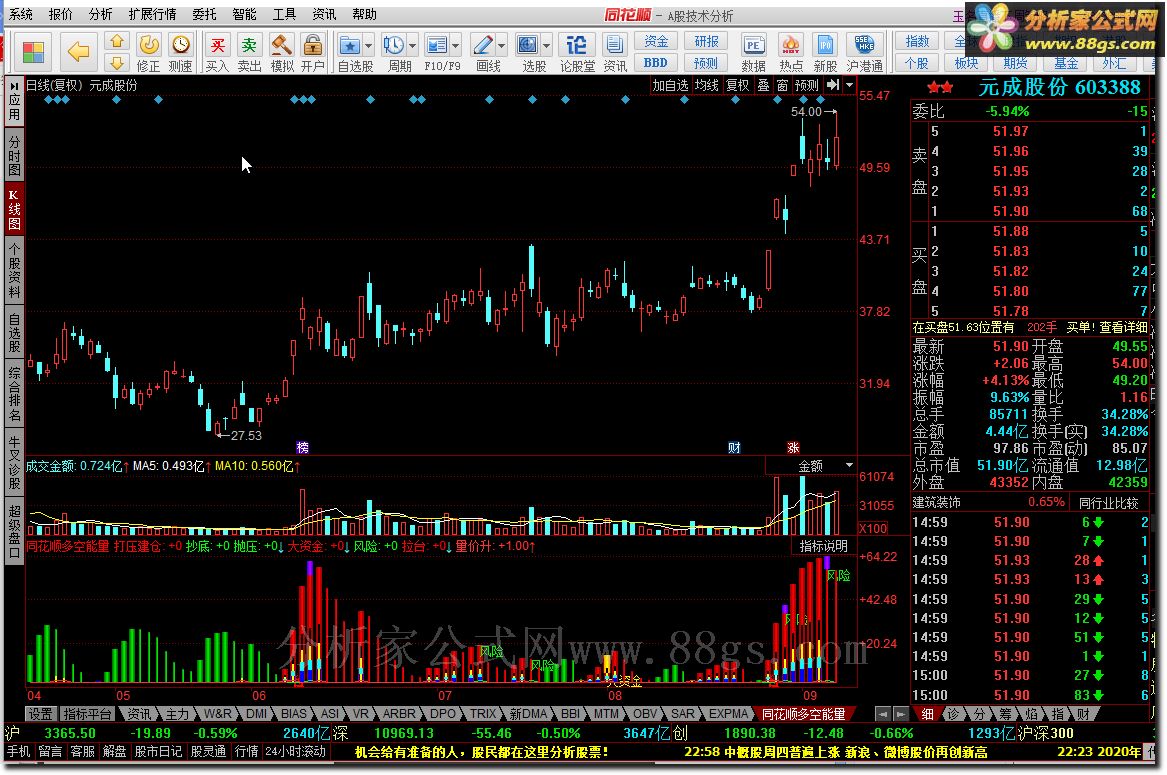Click the 卖出 sell icon
The image size is (1167, 775).
point(249,52)
